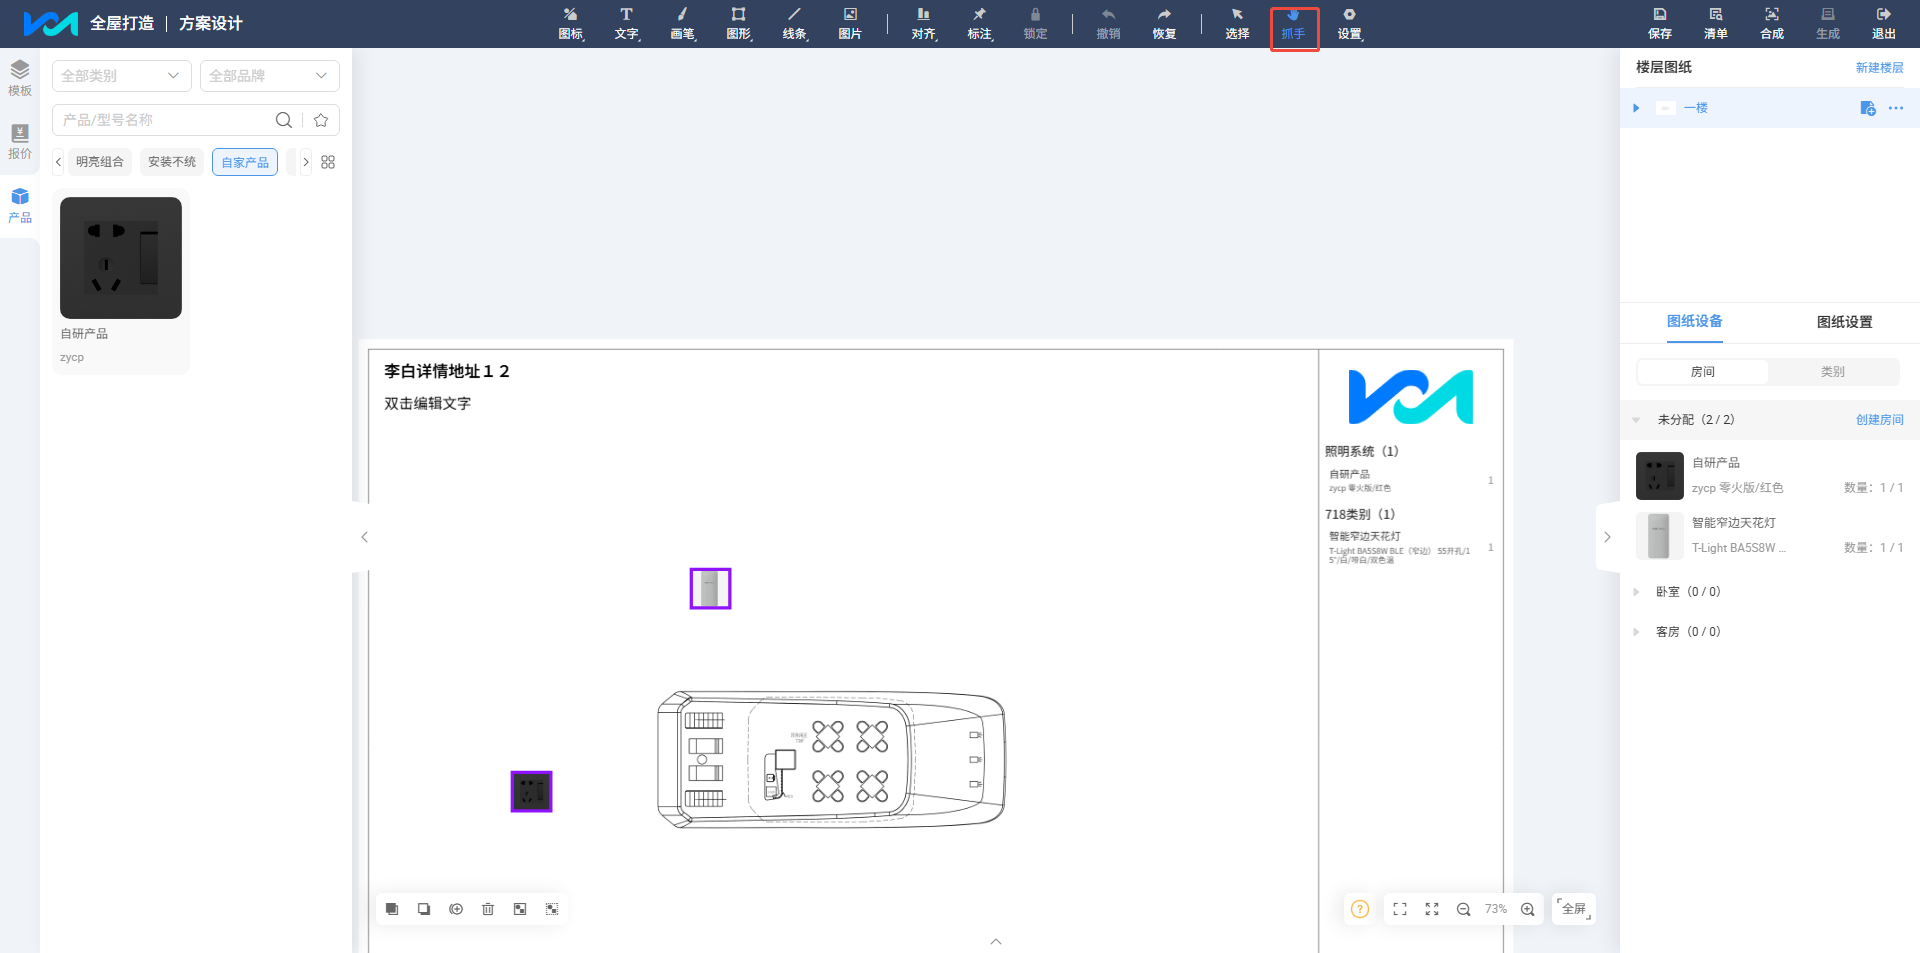Open the 全部品牌 brand dropdown
Viewport: 1920px width, 953px height.
pos(270,76)
